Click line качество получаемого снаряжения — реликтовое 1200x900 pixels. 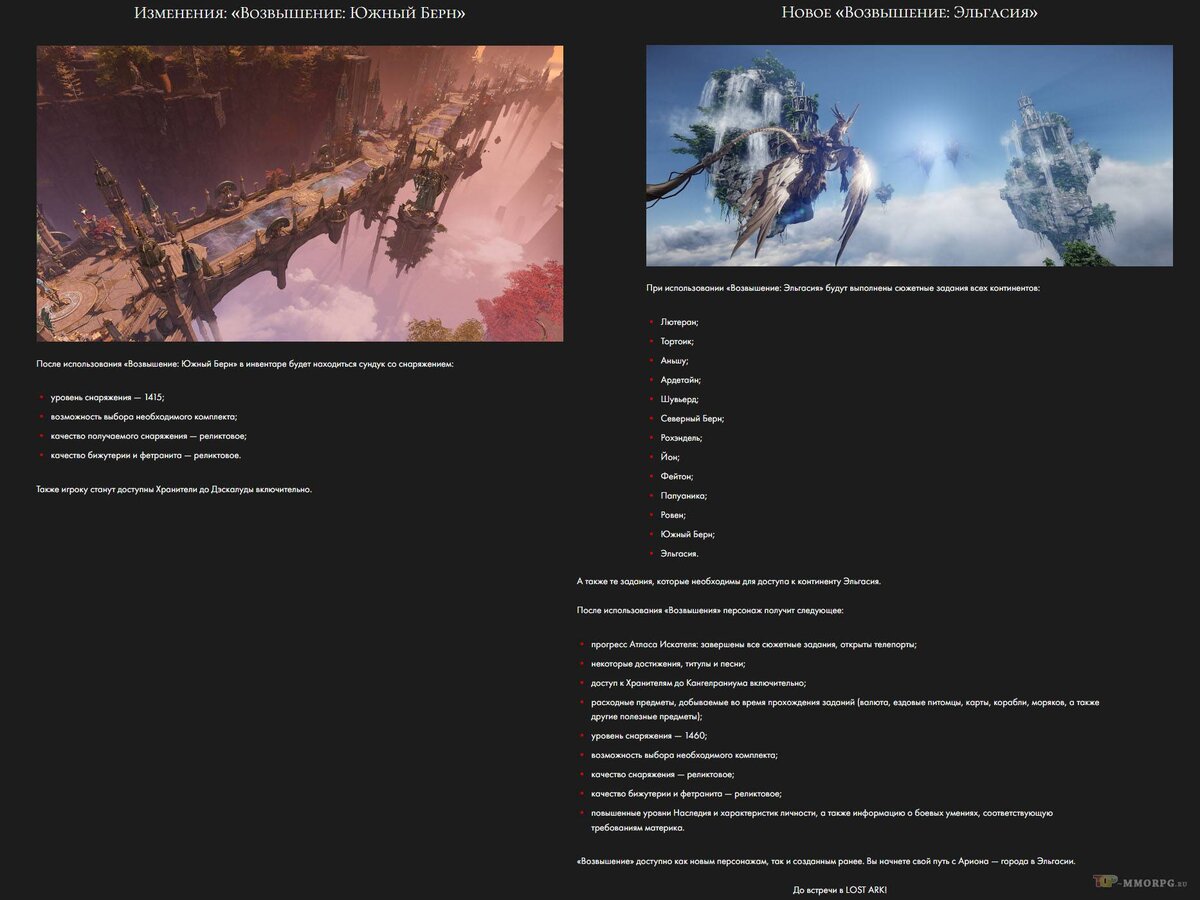coord(149,436)
